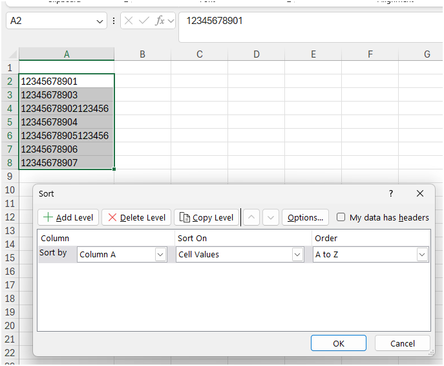The image size is (444, 366).
Task: Click the Add Level button
Action: tap(68, 217)
